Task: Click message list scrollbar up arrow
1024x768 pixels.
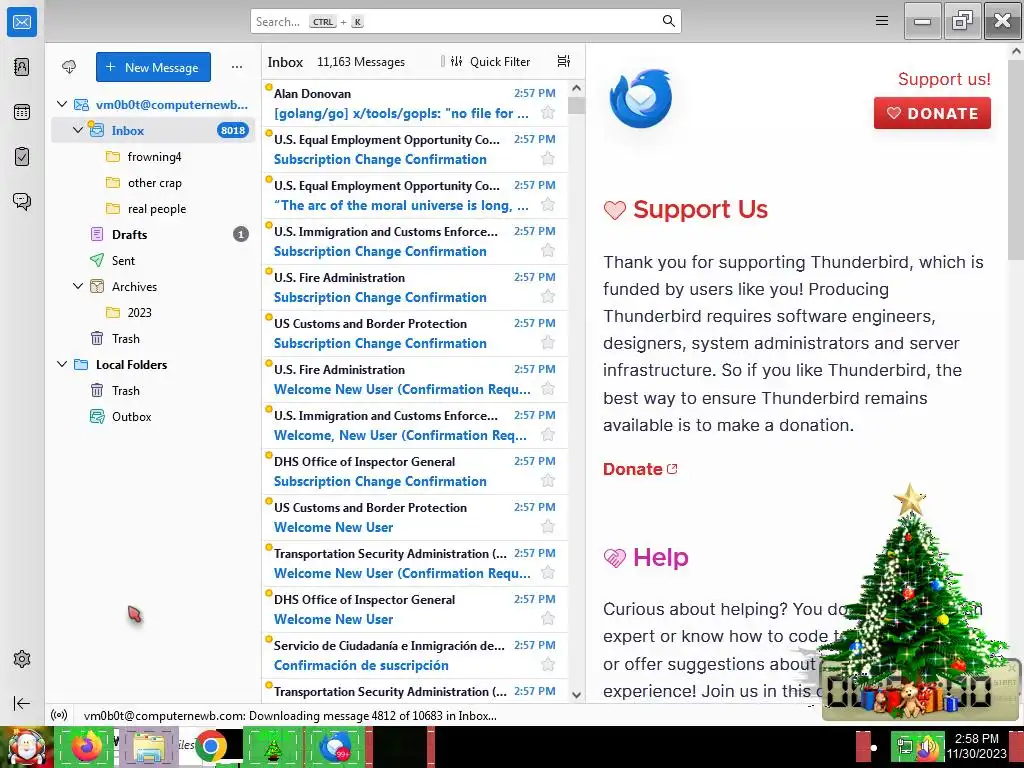Action: tap(576, 88)
